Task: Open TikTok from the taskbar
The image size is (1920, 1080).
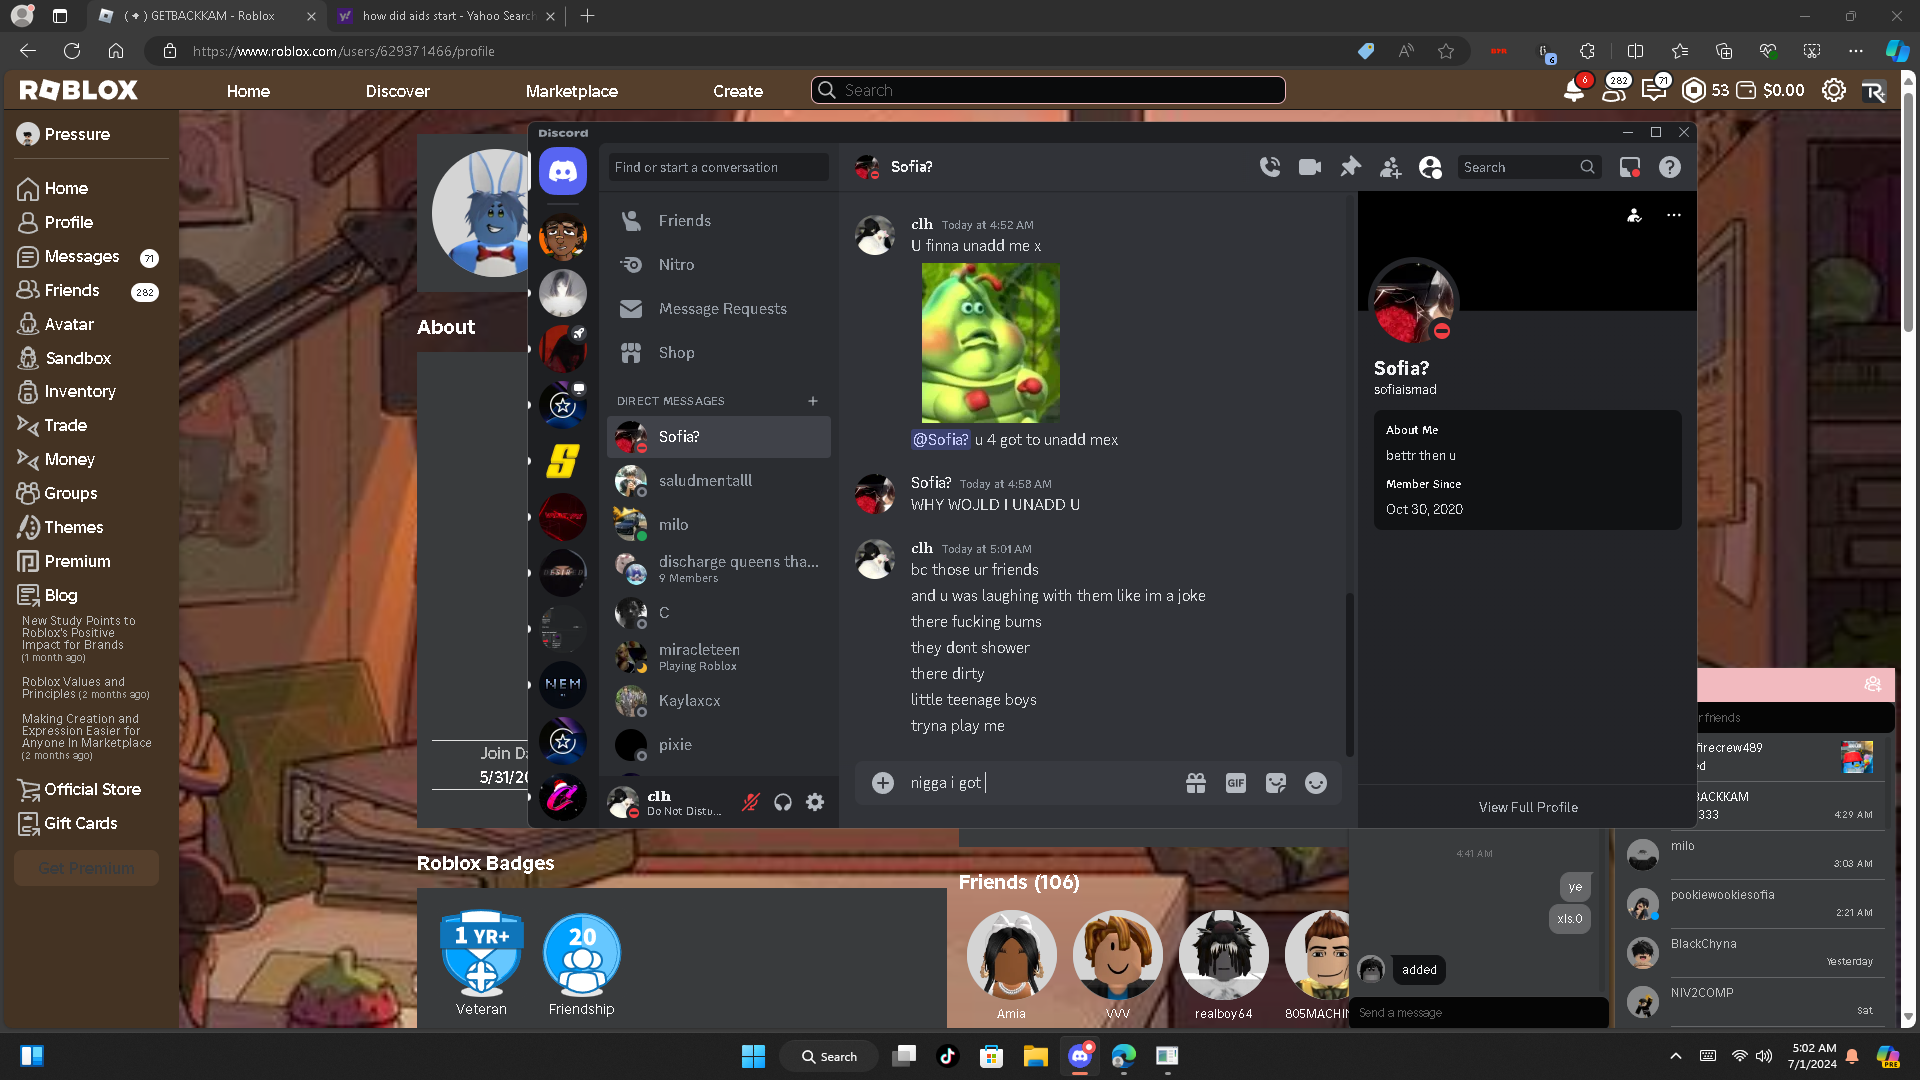Action: [948, 1056]
